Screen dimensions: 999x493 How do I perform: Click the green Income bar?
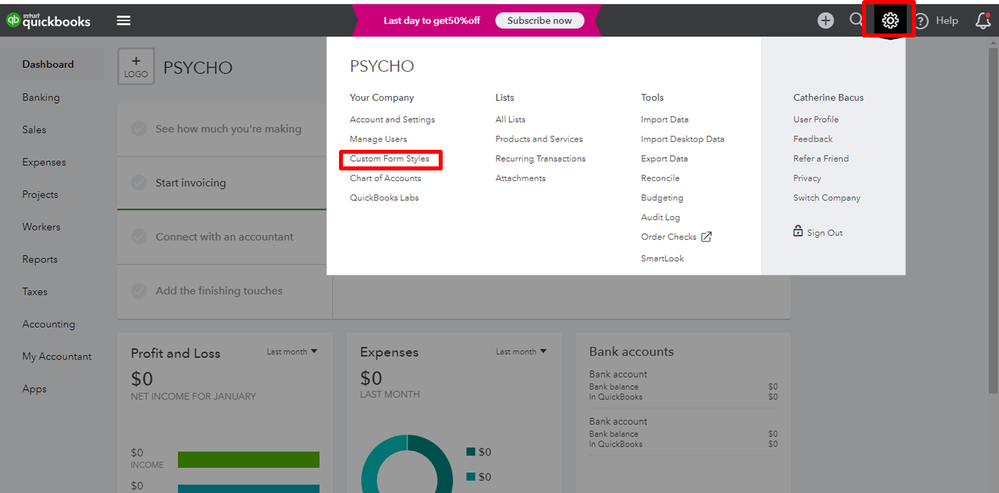click(246, 459)
